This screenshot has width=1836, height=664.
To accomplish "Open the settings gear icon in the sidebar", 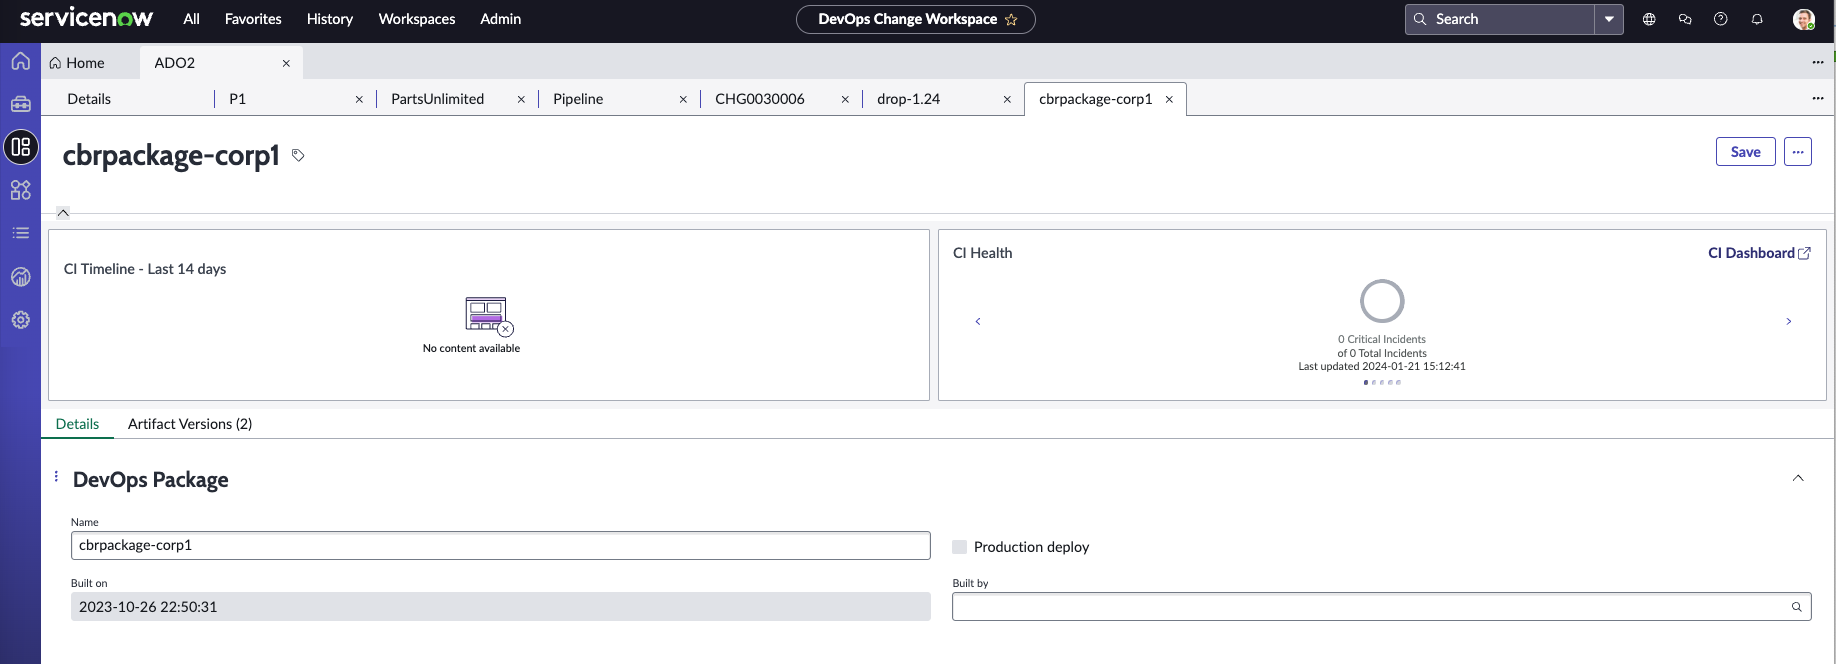I will coord(20,320).
